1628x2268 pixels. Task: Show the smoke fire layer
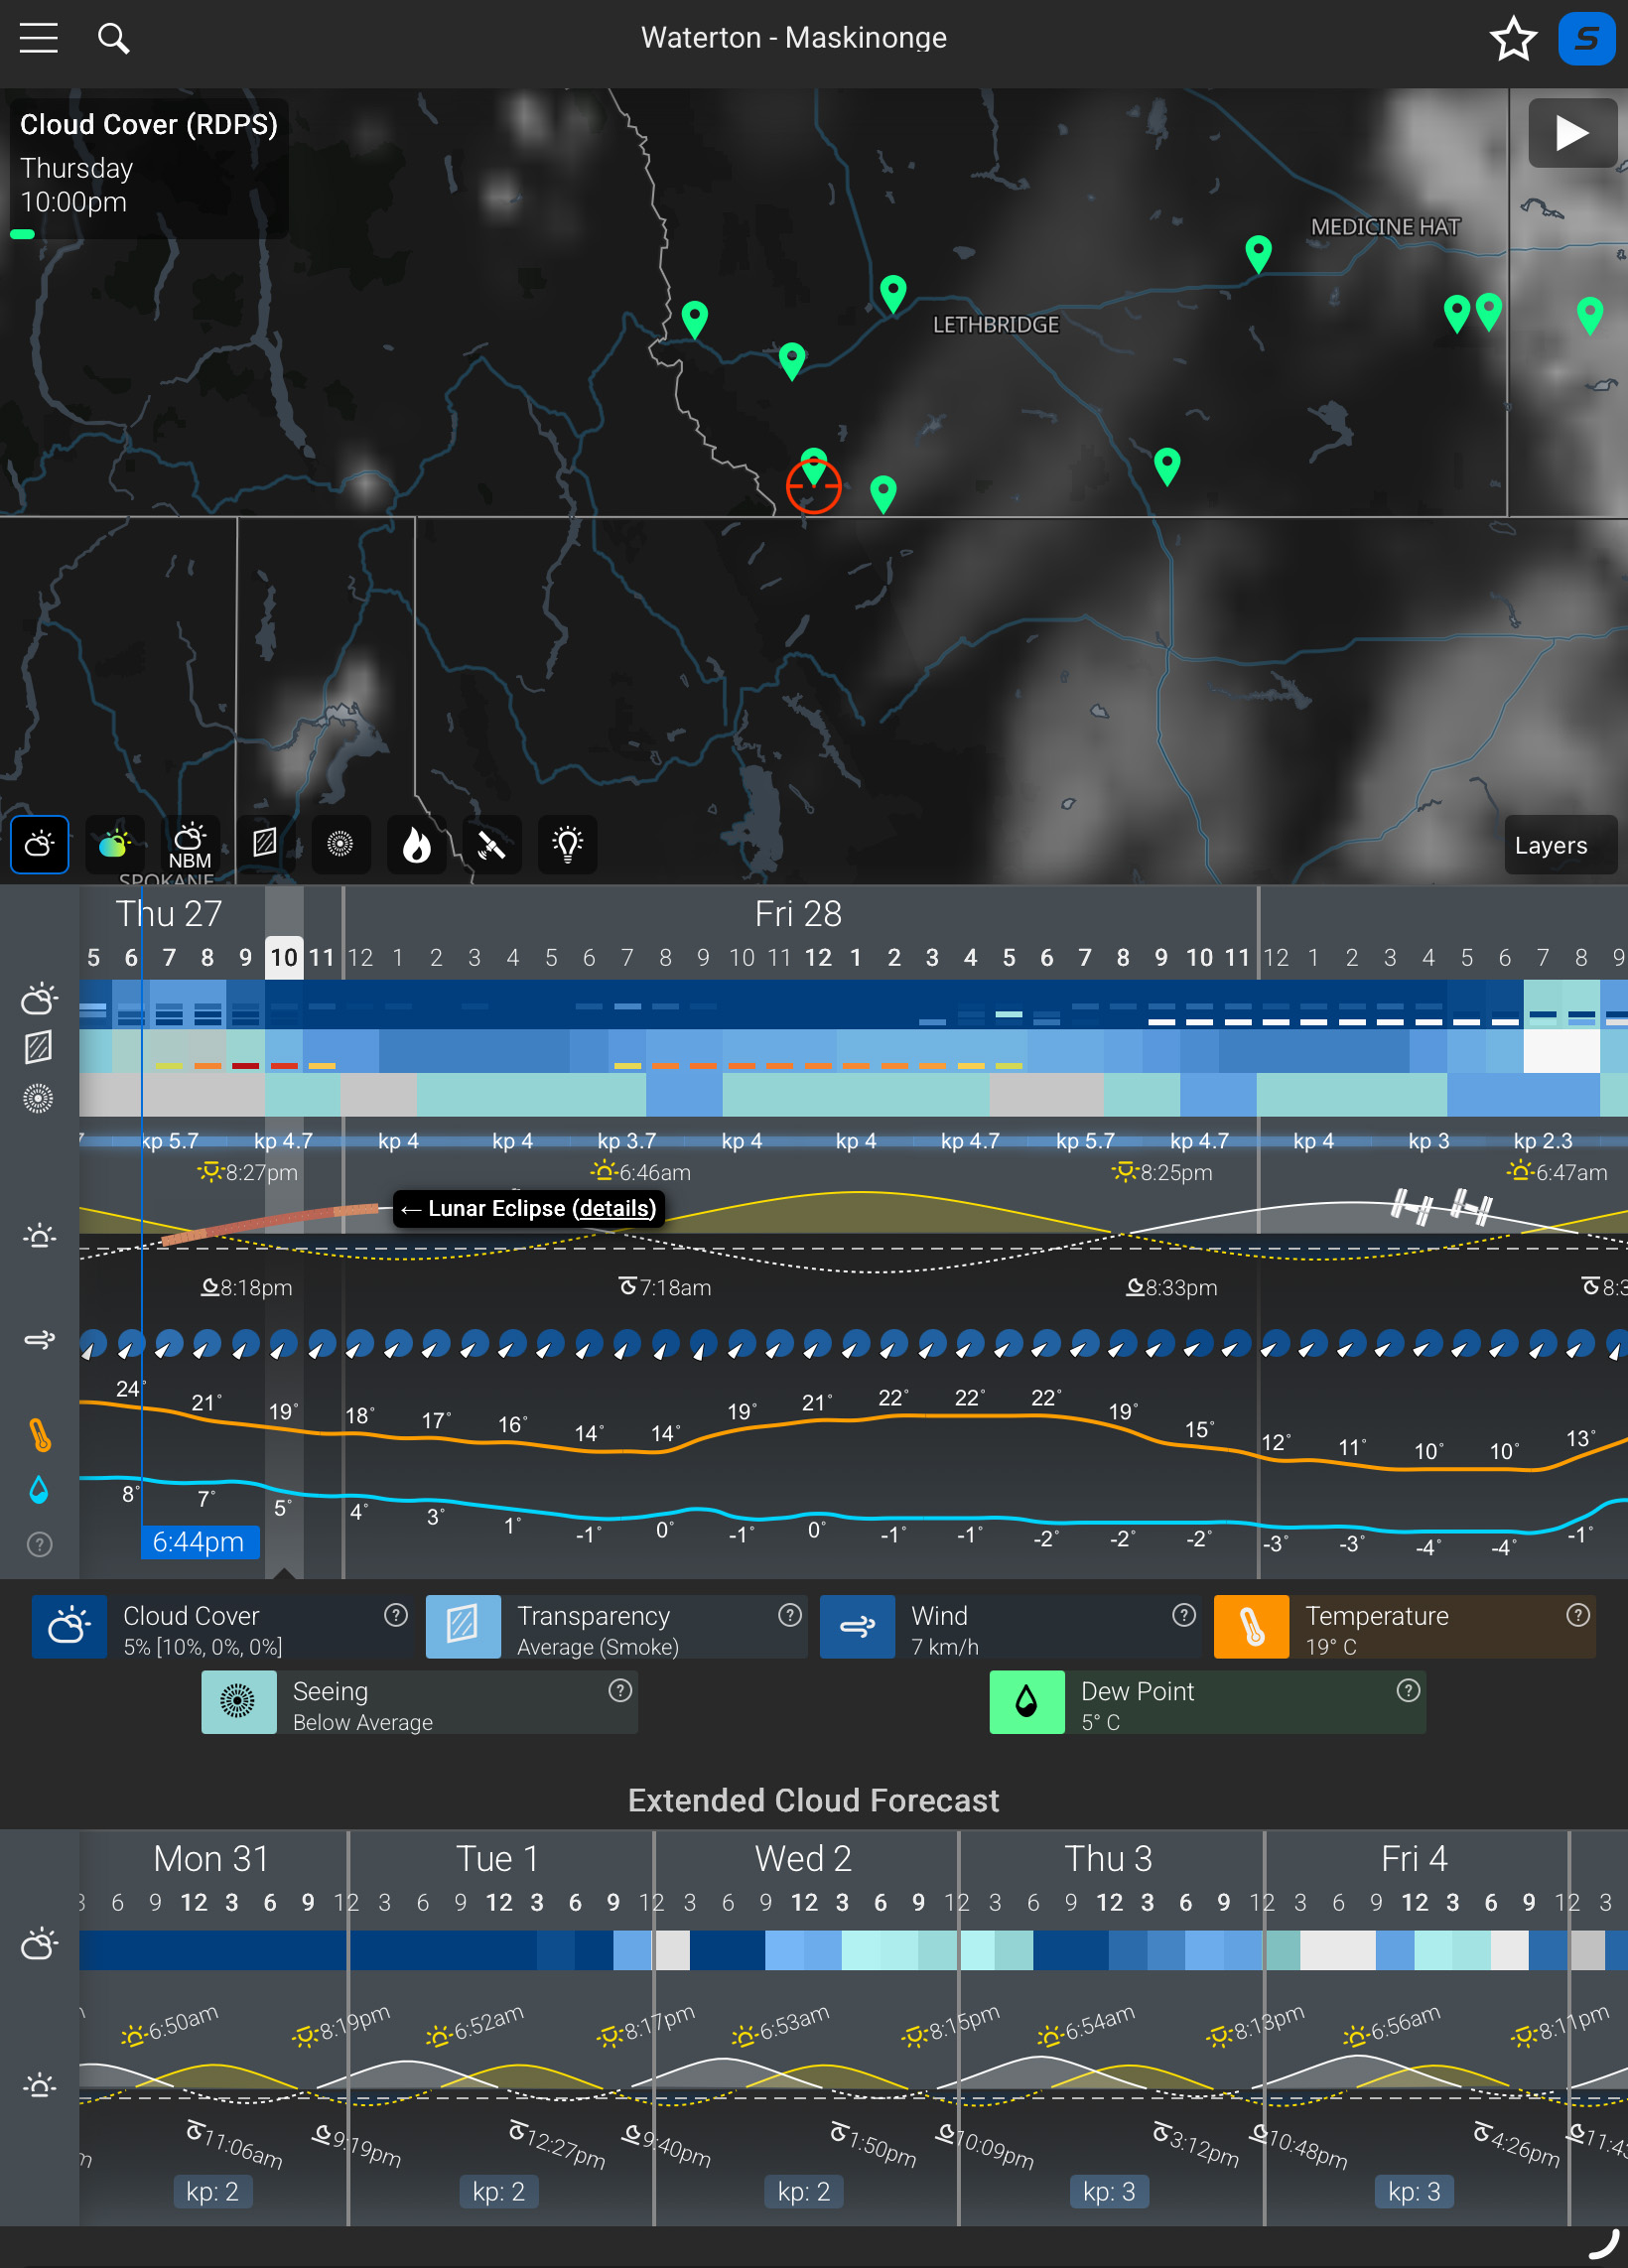tap(416, 844)
